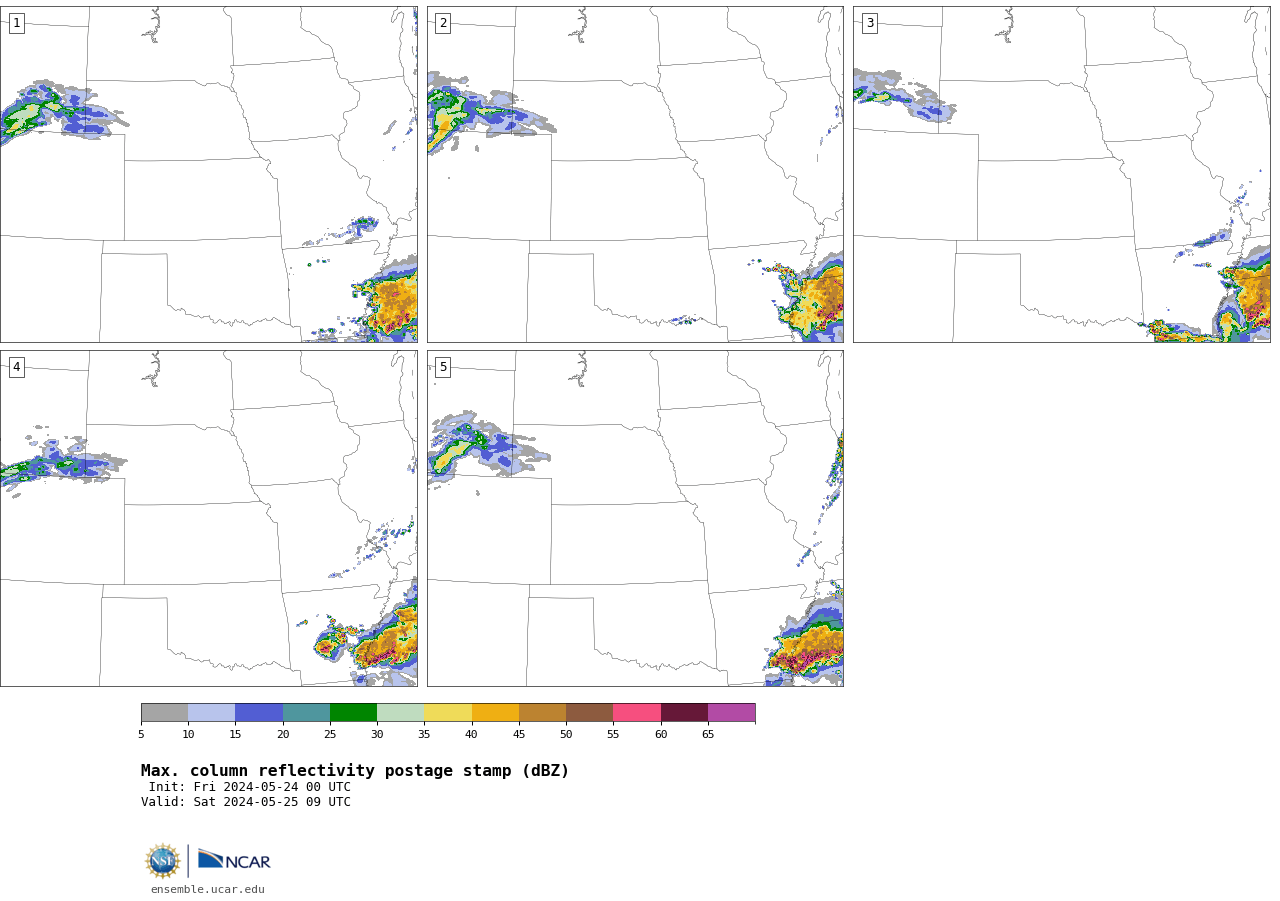The image size is (1280, 901).
Task: Open ensemble member 2 reflectivity map
Action: pyautogui.click(x=635, y=174)
